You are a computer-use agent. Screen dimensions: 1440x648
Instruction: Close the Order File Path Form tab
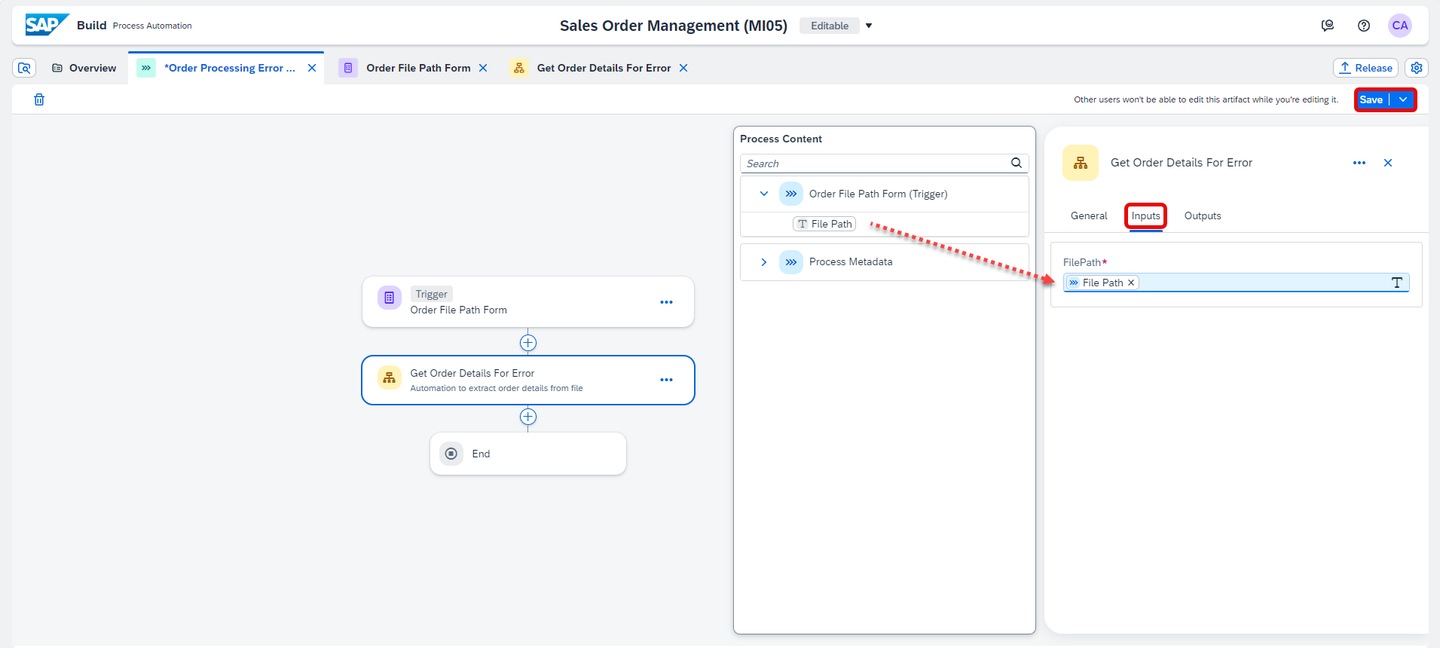point(483,68)
